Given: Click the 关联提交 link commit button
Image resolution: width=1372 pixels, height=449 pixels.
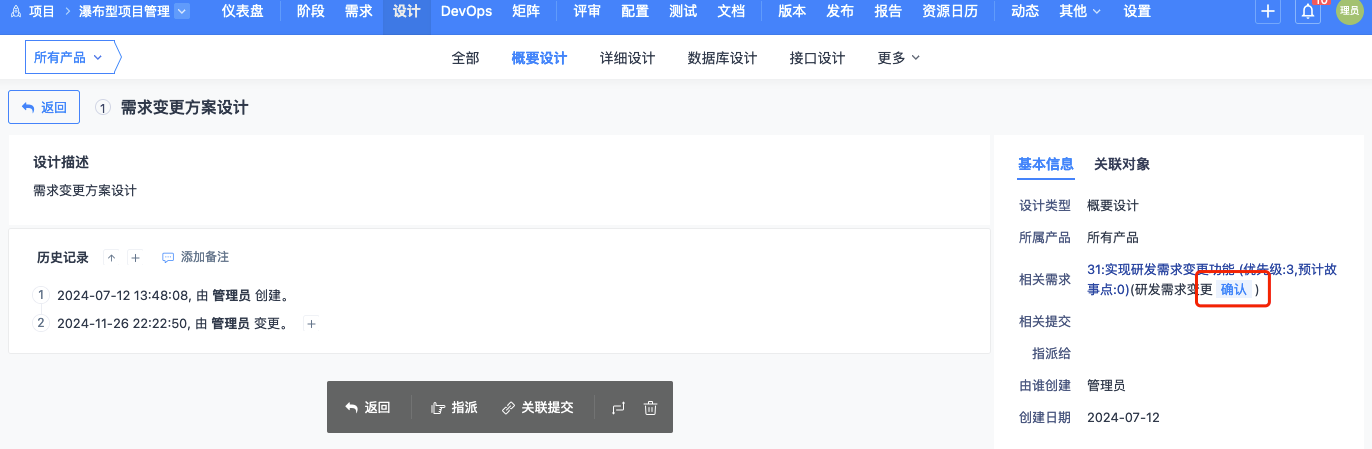Looking at the screenshot, I should [537, 407].
